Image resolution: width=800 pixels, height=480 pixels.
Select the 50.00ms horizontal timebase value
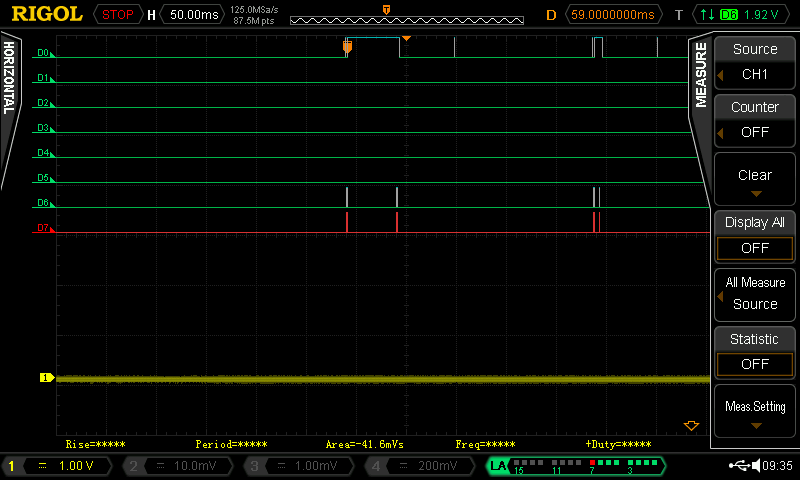point(194,15)
